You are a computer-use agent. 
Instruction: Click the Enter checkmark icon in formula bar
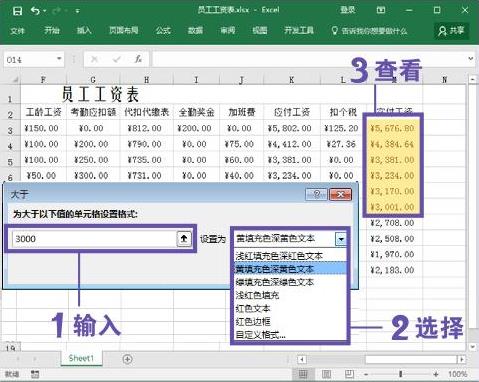click(x=117, y=59)
